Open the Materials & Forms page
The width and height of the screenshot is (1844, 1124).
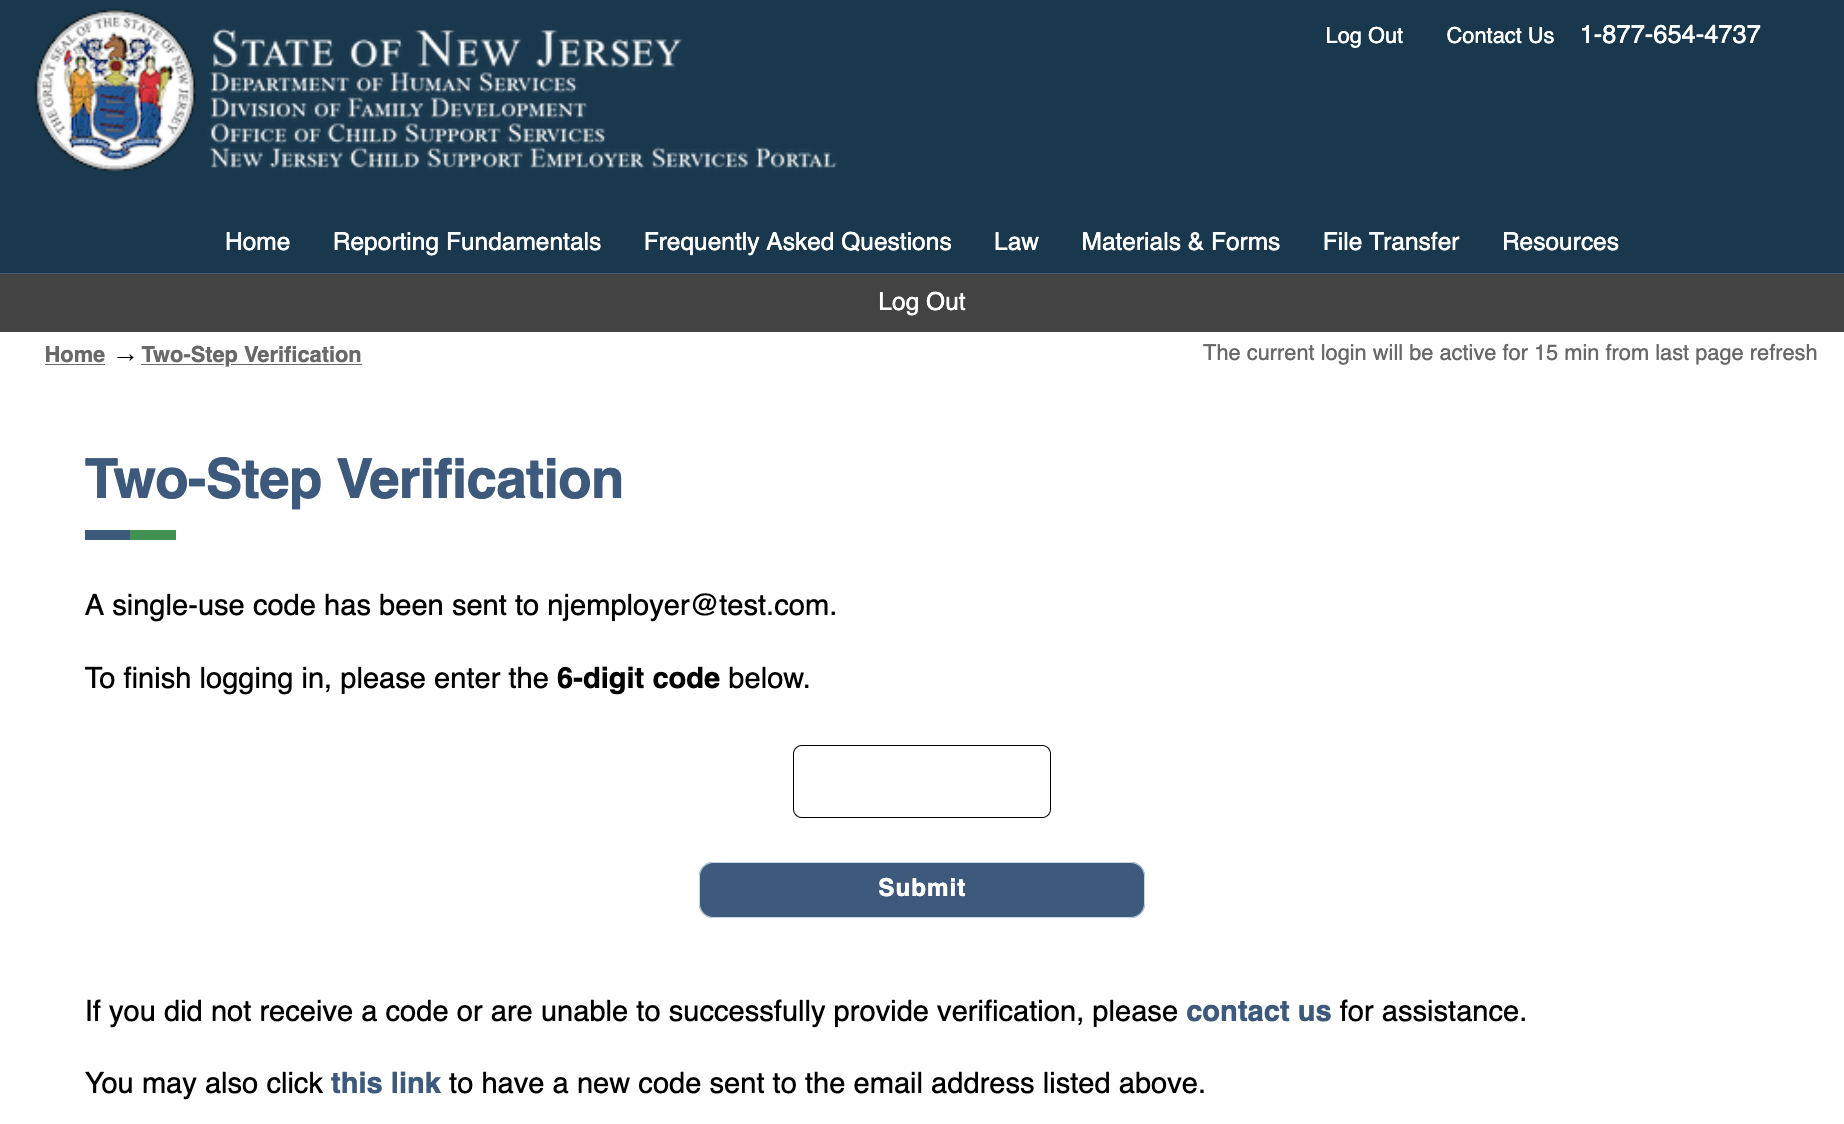pyautogui.click(x=1180, y=242)
